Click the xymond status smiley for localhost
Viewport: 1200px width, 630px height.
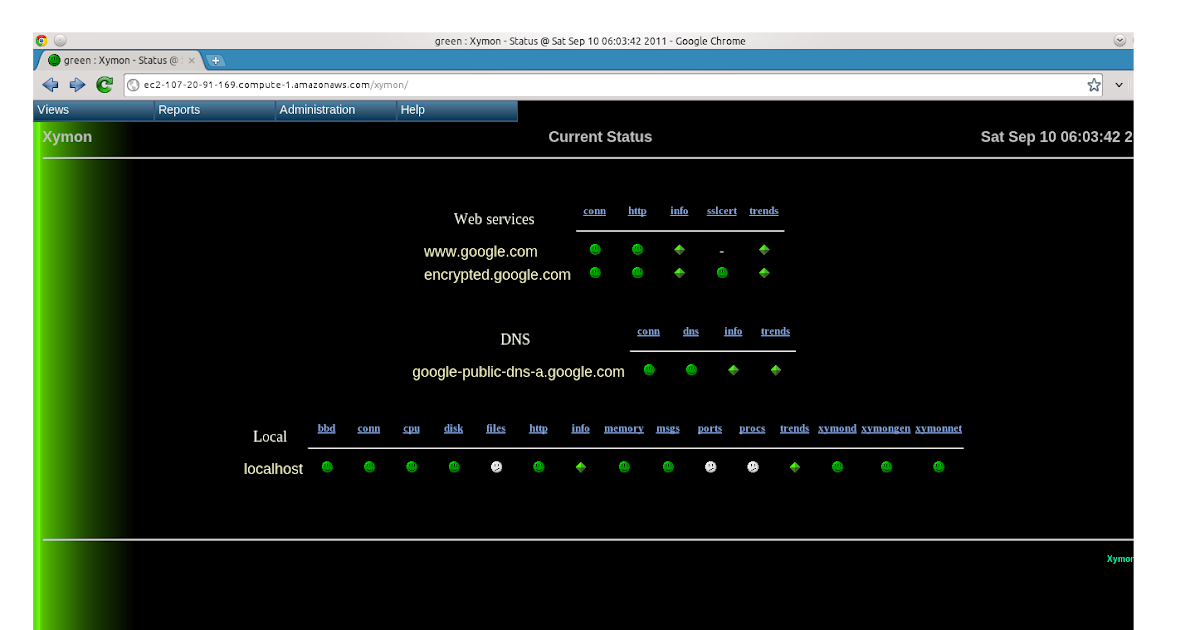click(x=837, y=466)
